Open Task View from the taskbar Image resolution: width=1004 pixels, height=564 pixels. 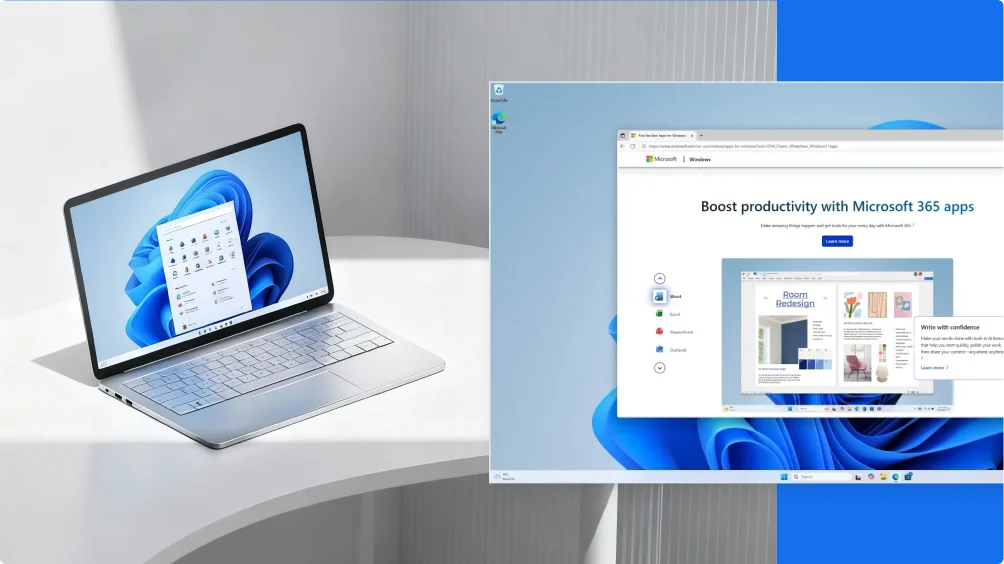[x=858, y=476]
